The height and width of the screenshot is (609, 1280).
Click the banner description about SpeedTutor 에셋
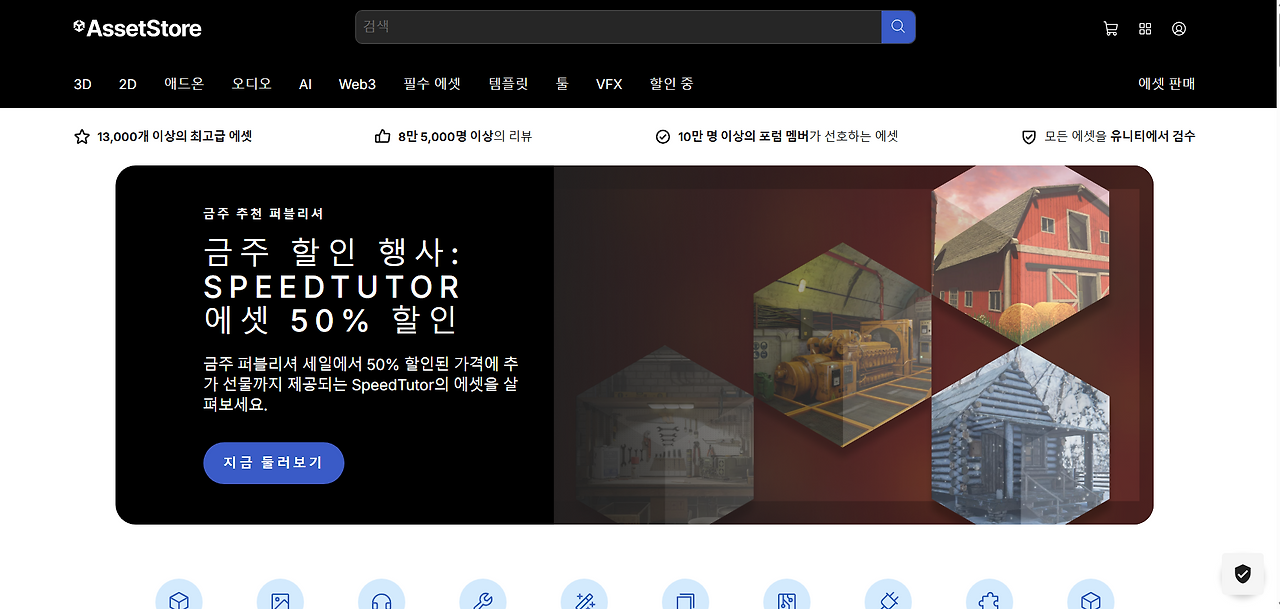pyautogui.click(x=360, y=384)
